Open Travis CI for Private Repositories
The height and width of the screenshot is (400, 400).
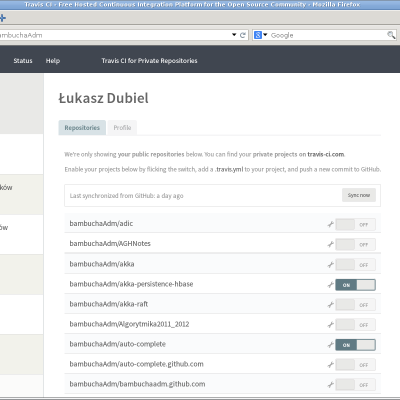pos(149,61)
